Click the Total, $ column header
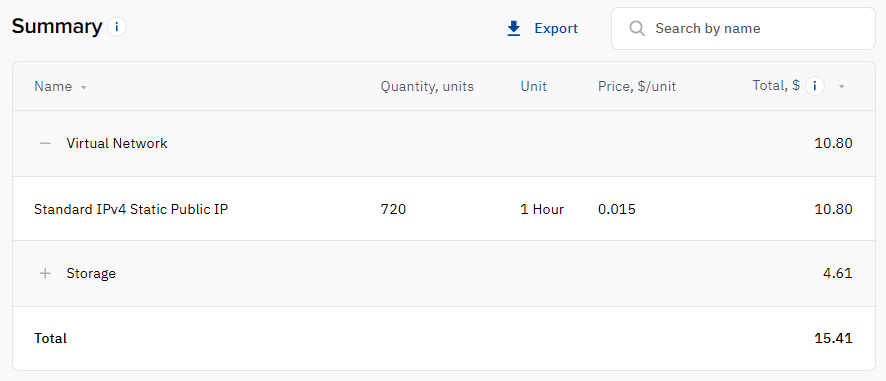The width and height of the screenshot is (886, 381). [776, 85]
